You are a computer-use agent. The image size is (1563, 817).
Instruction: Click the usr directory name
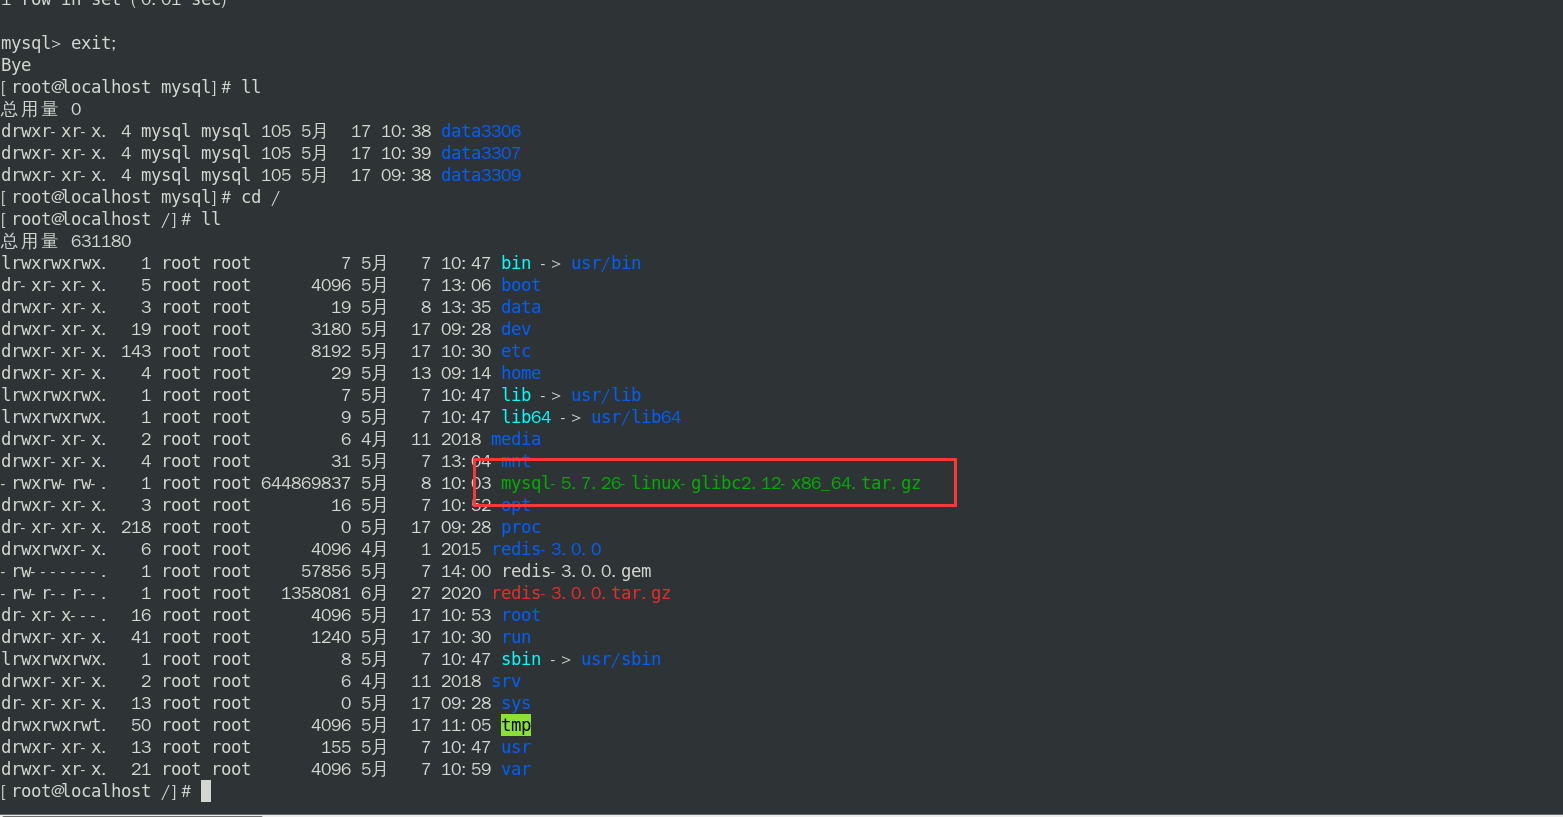point(516,747)
